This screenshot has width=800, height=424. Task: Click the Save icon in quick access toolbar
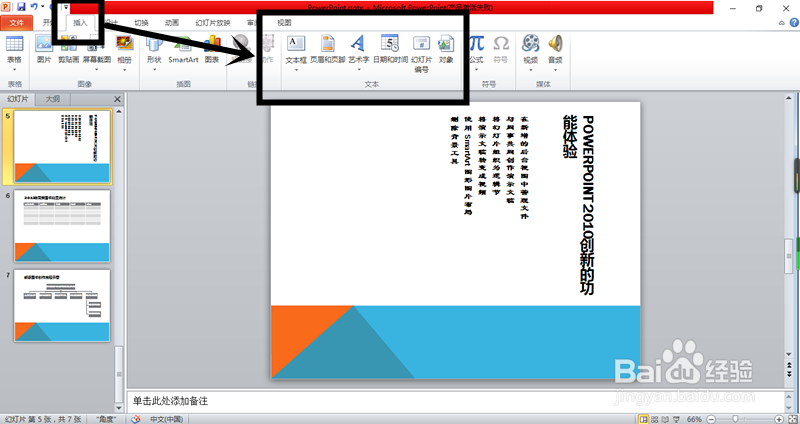pyautogui.click(x=21, y=7)
